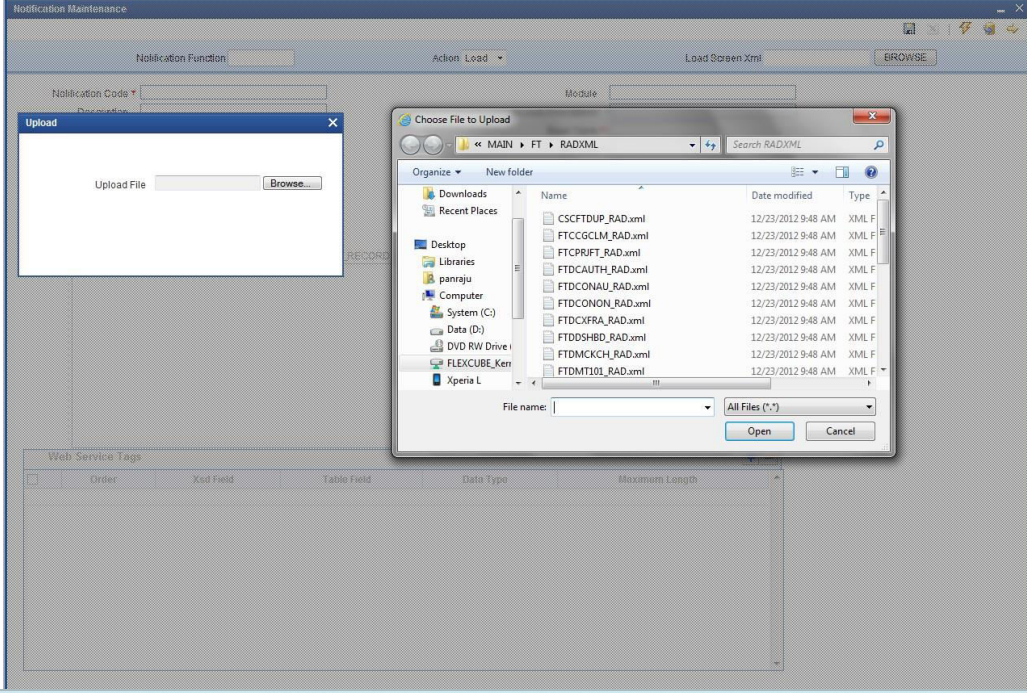Click New folder in file dialog
1027x693 pixels.
coord(509,172)
